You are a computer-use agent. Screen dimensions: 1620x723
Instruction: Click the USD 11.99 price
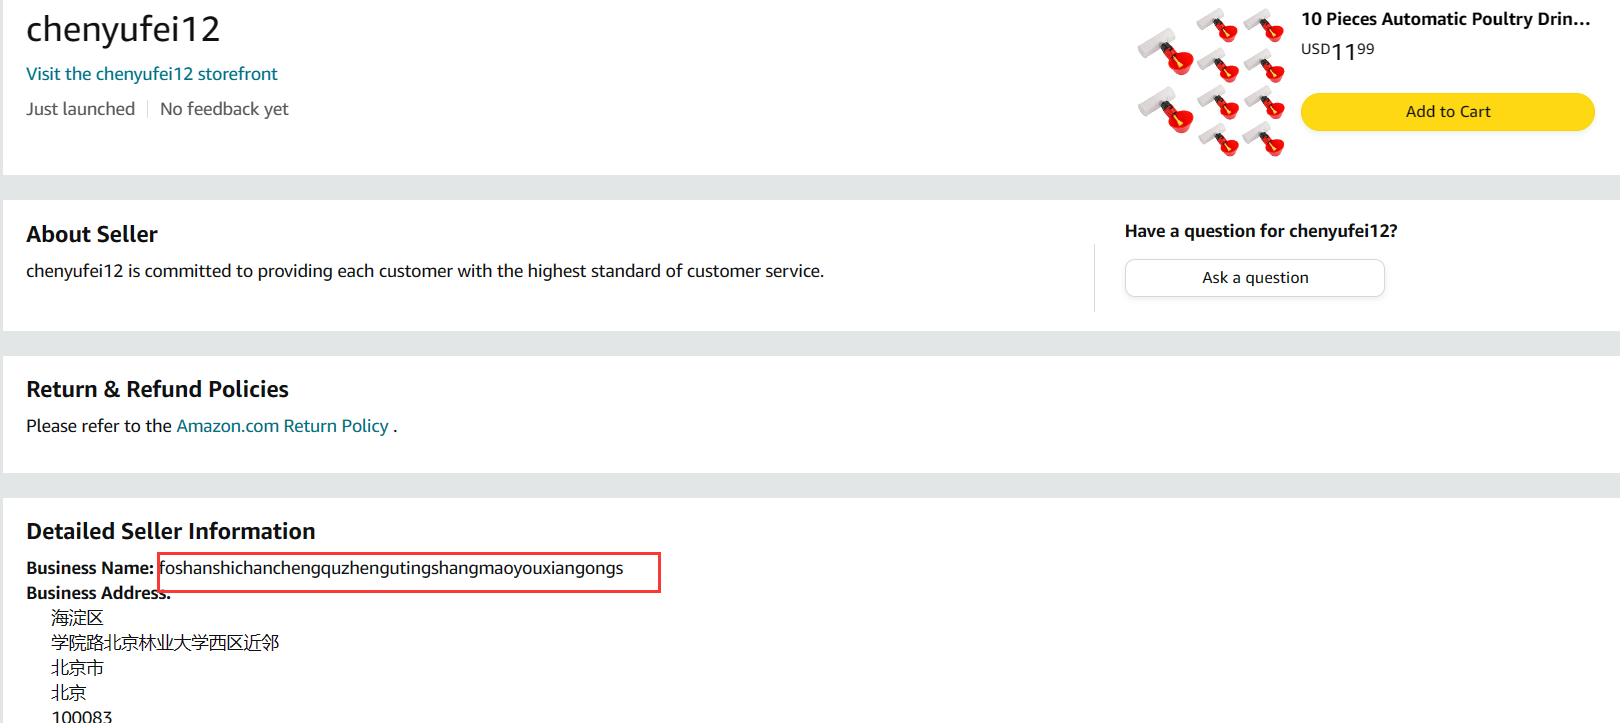1337,50
